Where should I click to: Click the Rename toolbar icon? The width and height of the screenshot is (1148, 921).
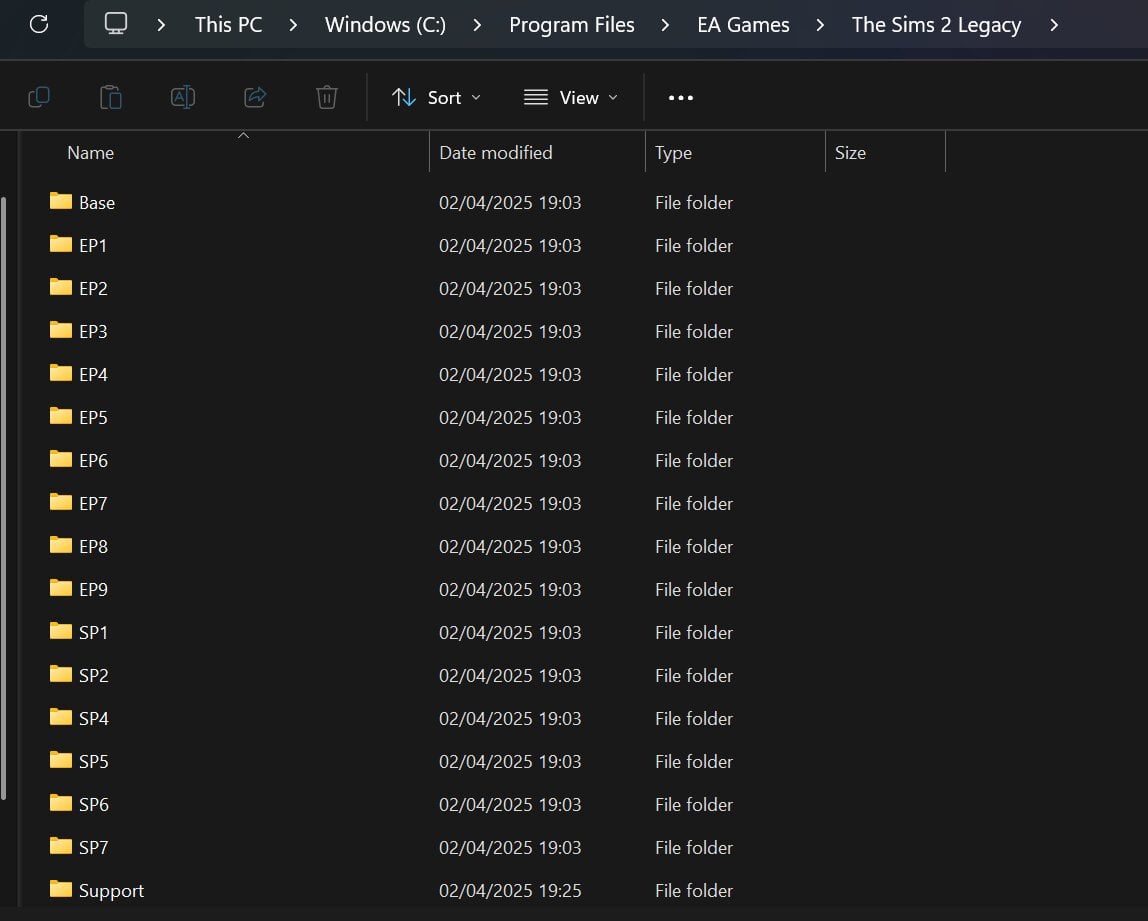click(x=182, y=97)
